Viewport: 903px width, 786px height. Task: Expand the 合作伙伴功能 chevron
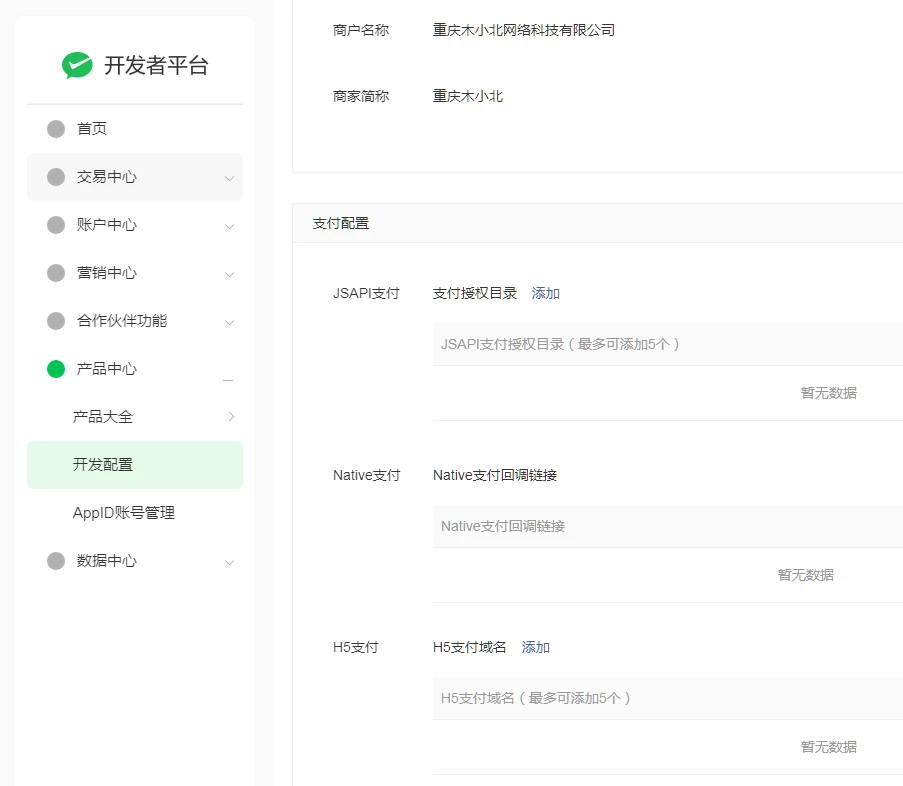(229, 322)
